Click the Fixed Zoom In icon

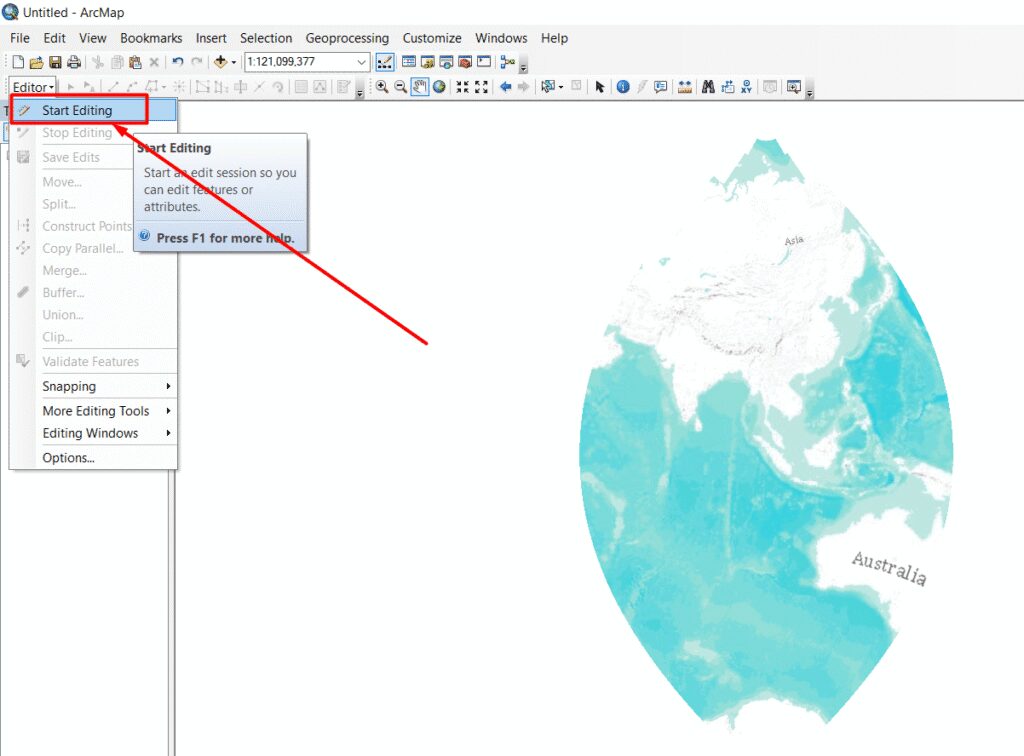(x=462, y=87)
